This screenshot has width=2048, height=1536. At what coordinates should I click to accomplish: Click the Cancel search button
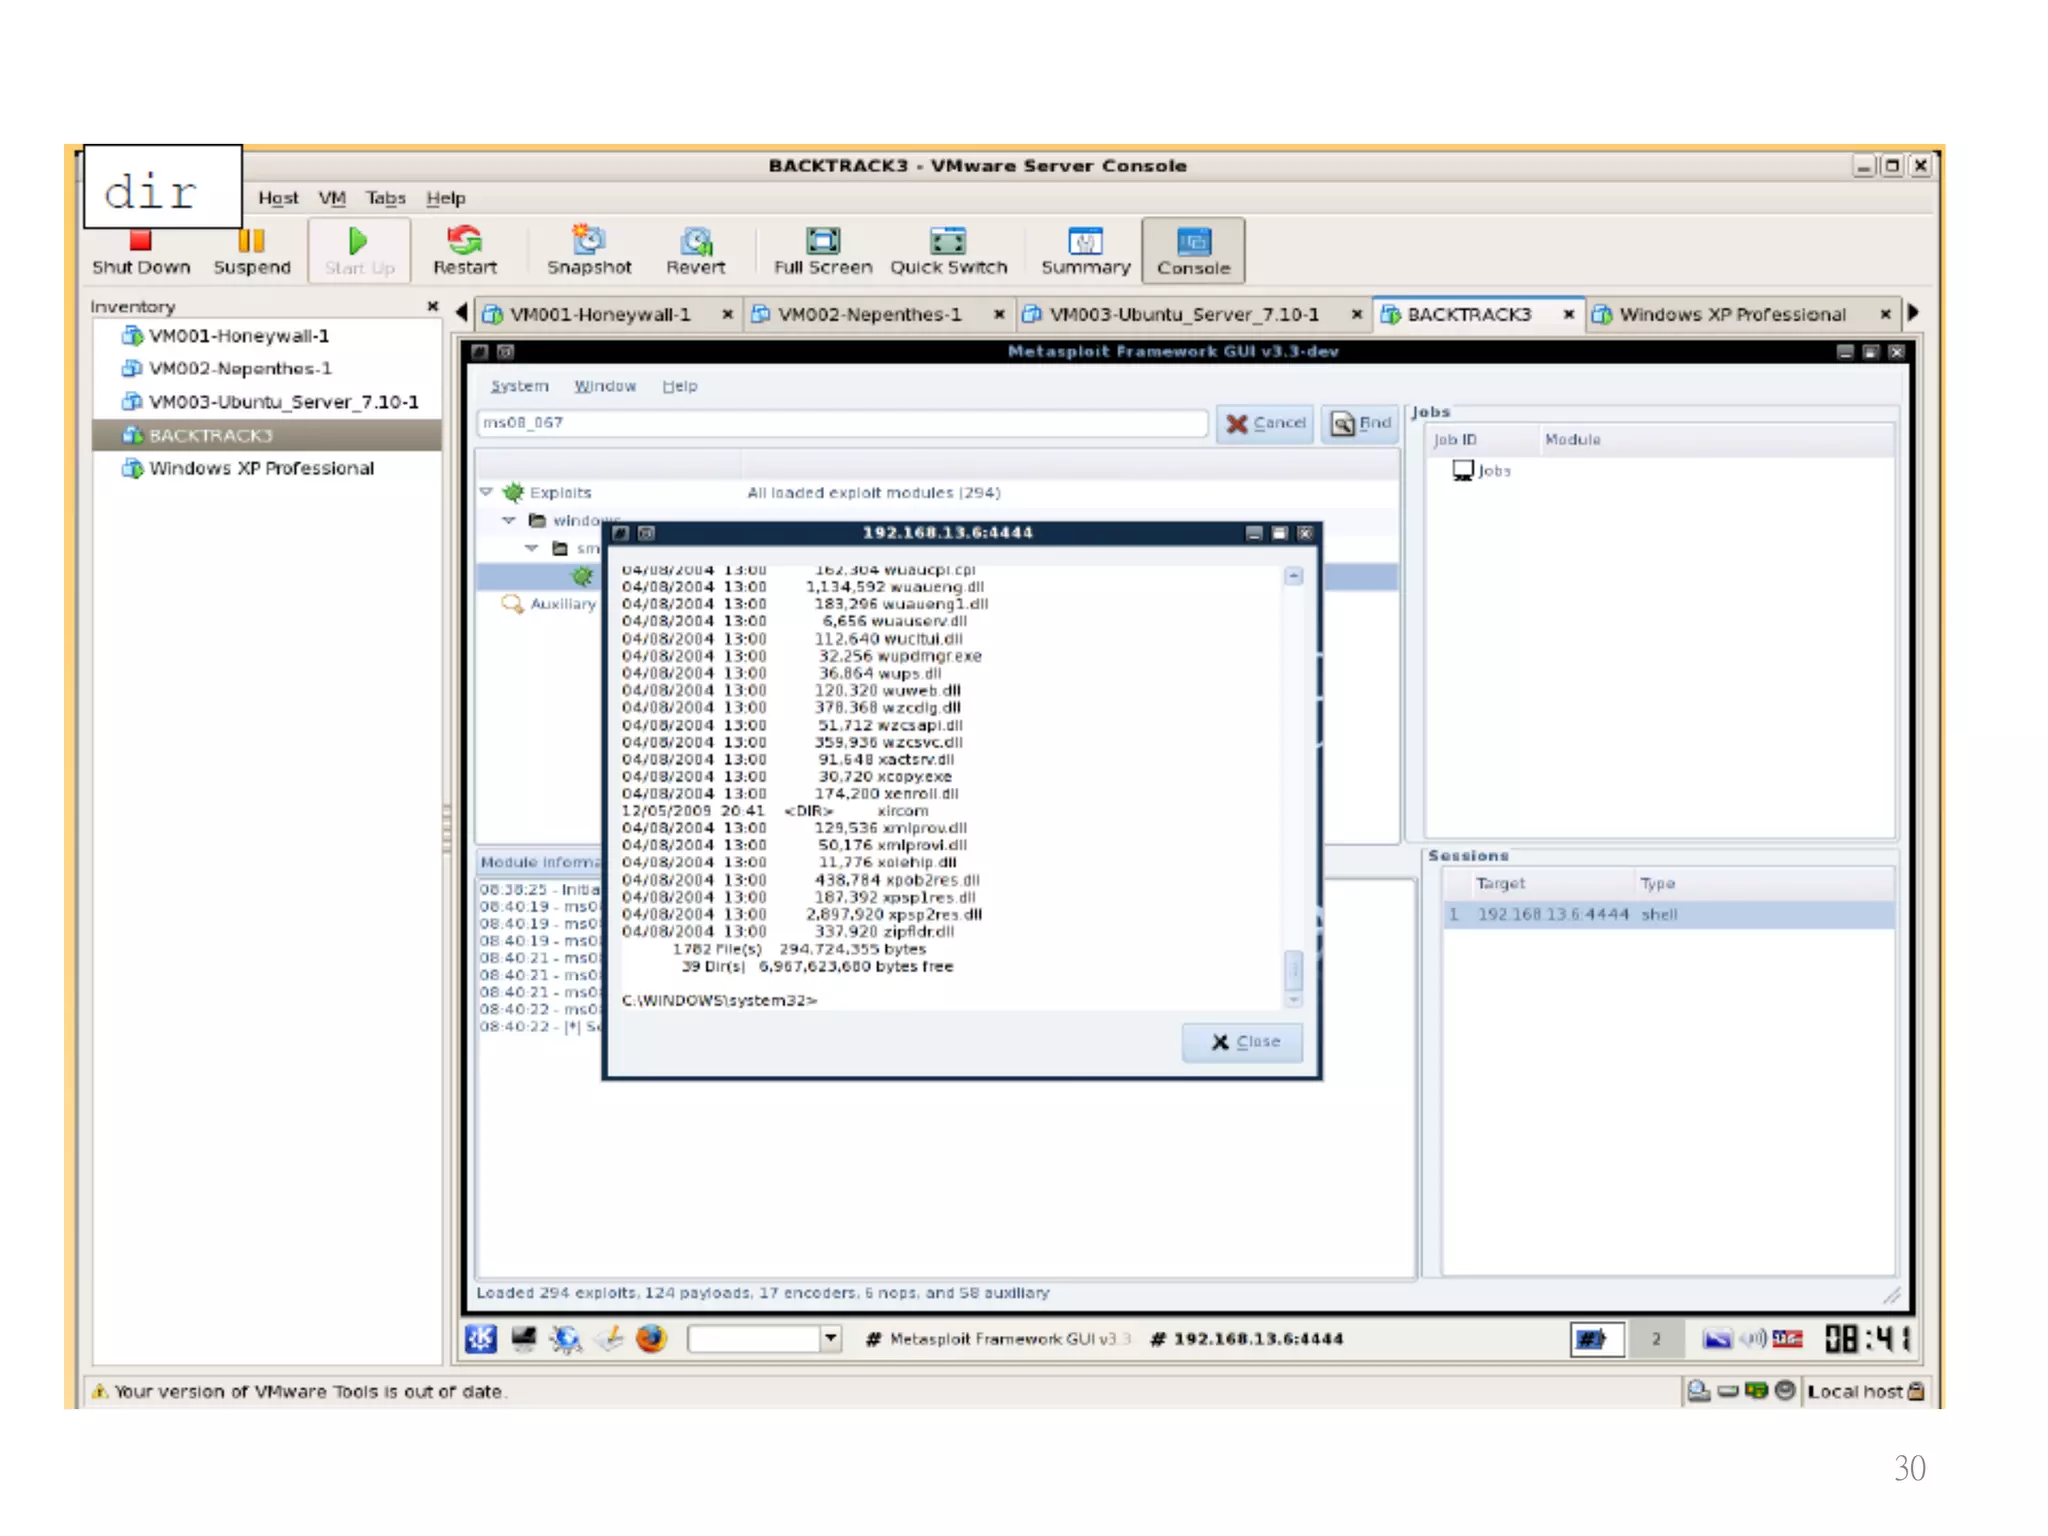[1265, 423]
